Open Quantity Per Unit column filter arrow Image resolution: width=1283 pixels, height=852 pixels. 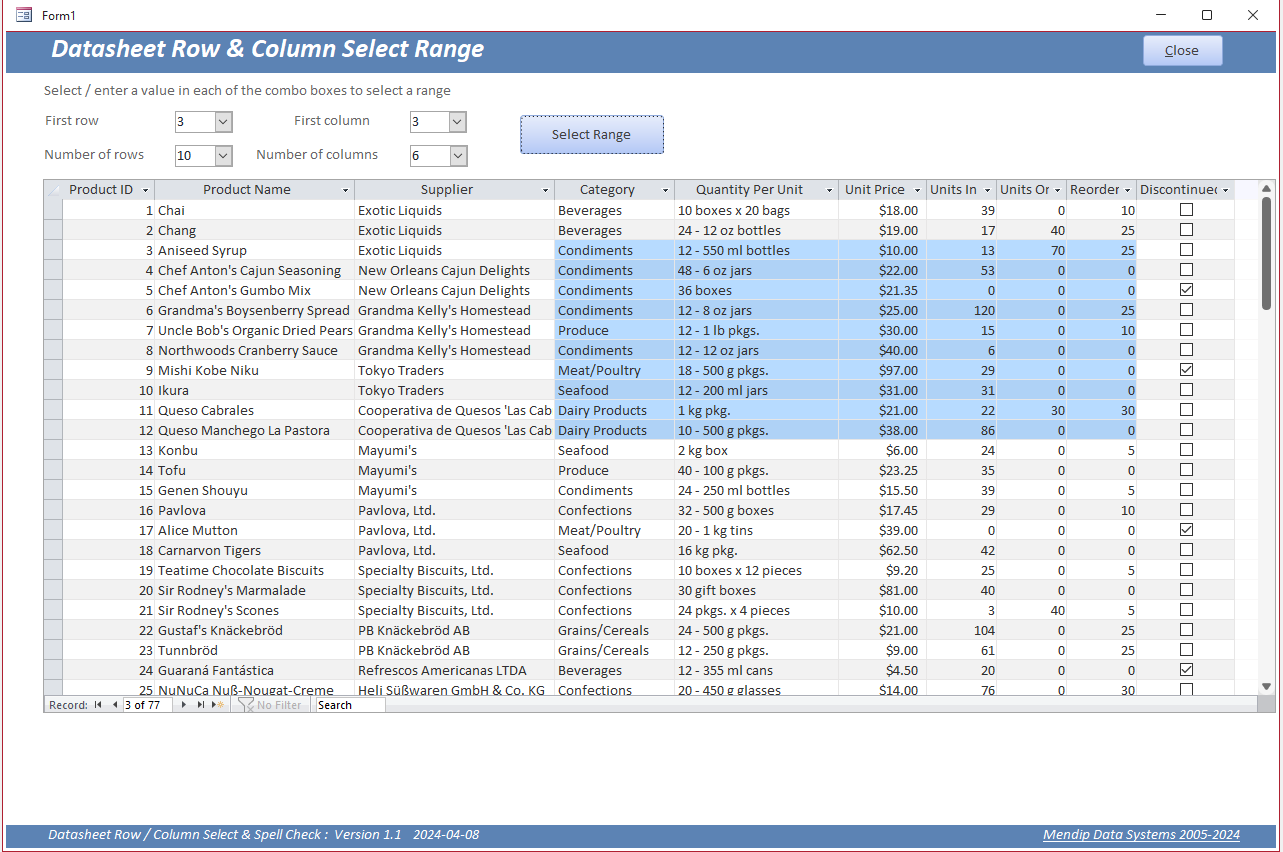[829, 190]
